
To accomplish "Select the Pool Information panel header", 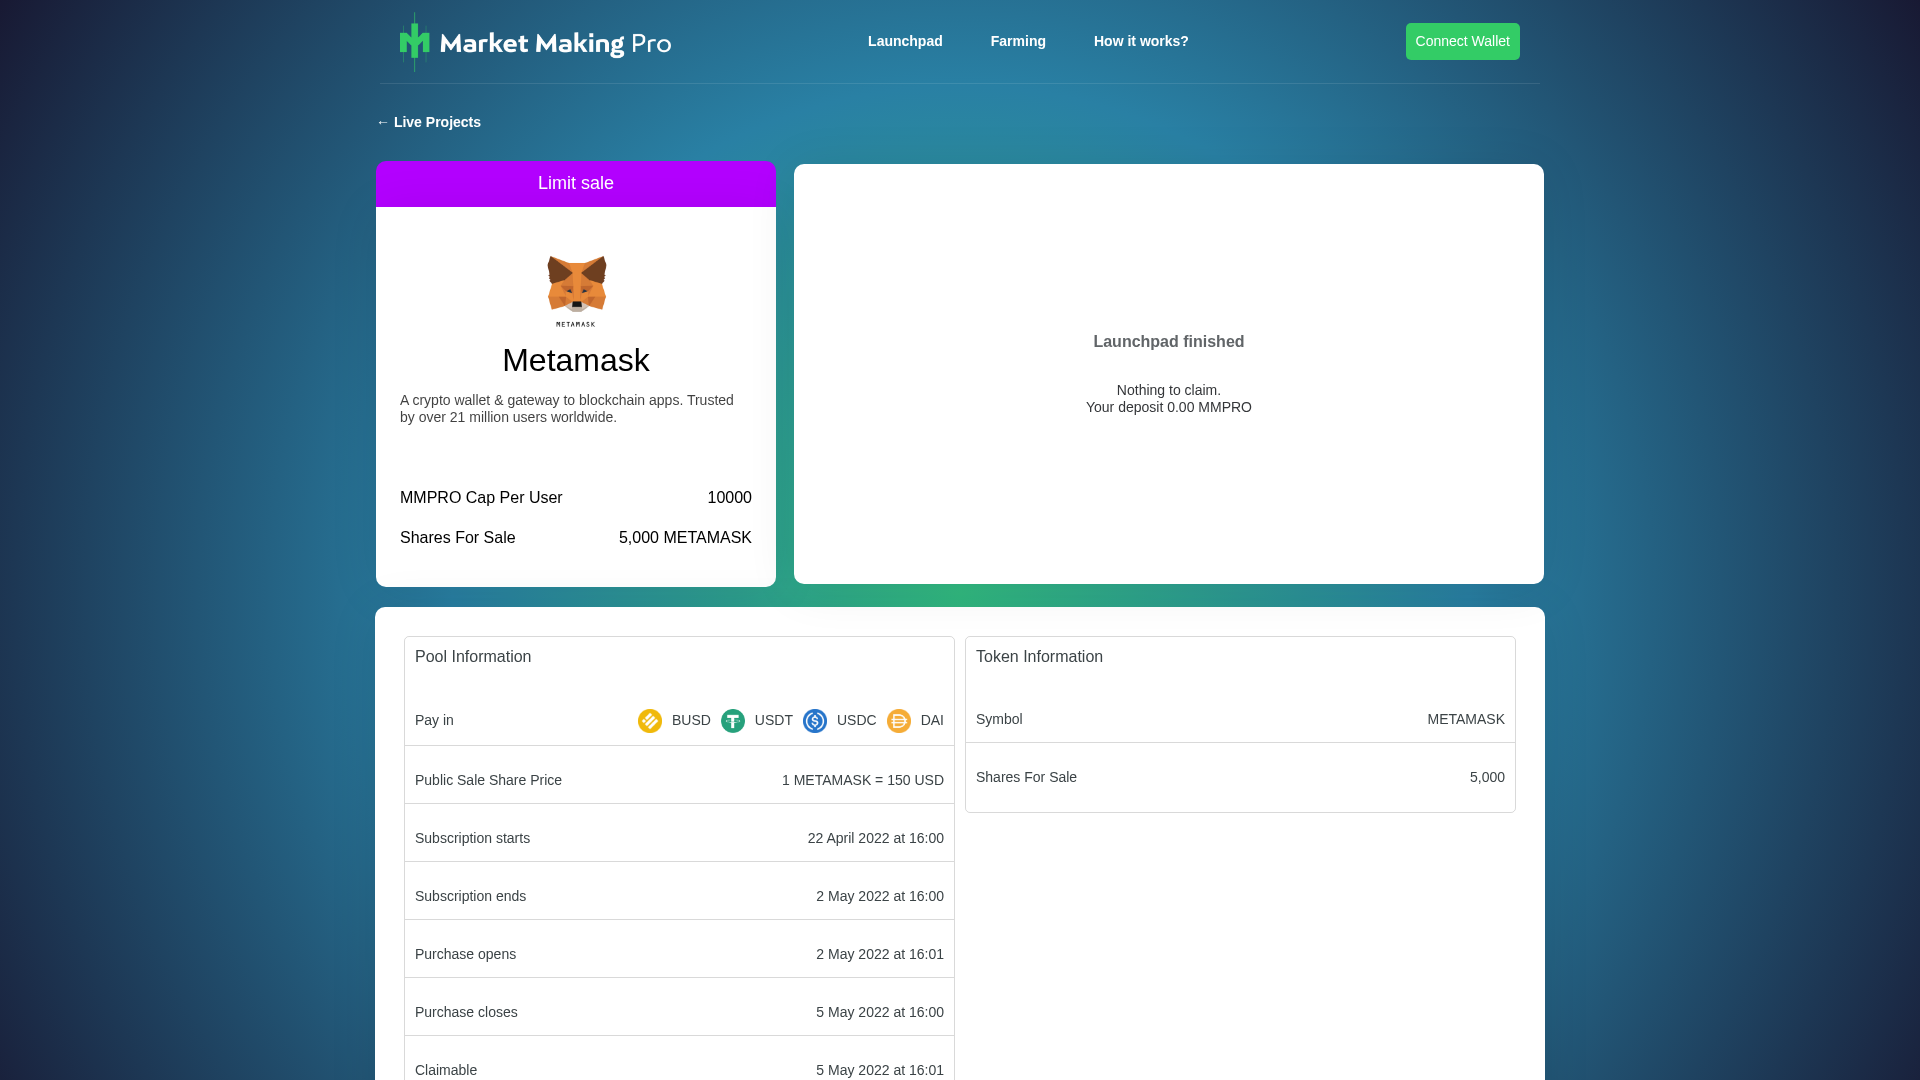I will 473,657.
